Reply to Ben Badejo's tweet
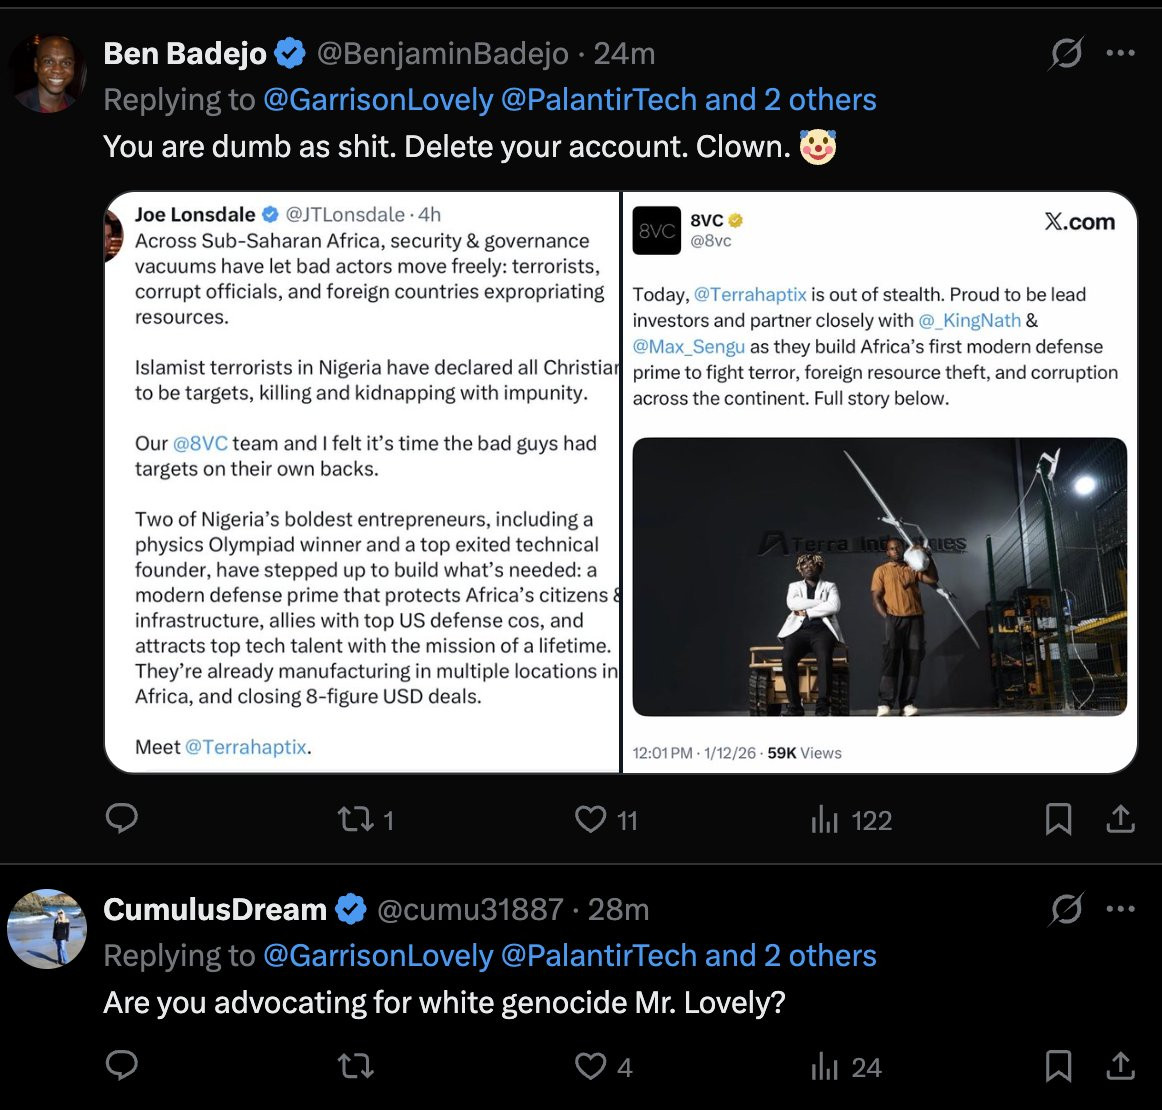The image size is (1162, 1110). pyautogui.click(x=122, y=819)
